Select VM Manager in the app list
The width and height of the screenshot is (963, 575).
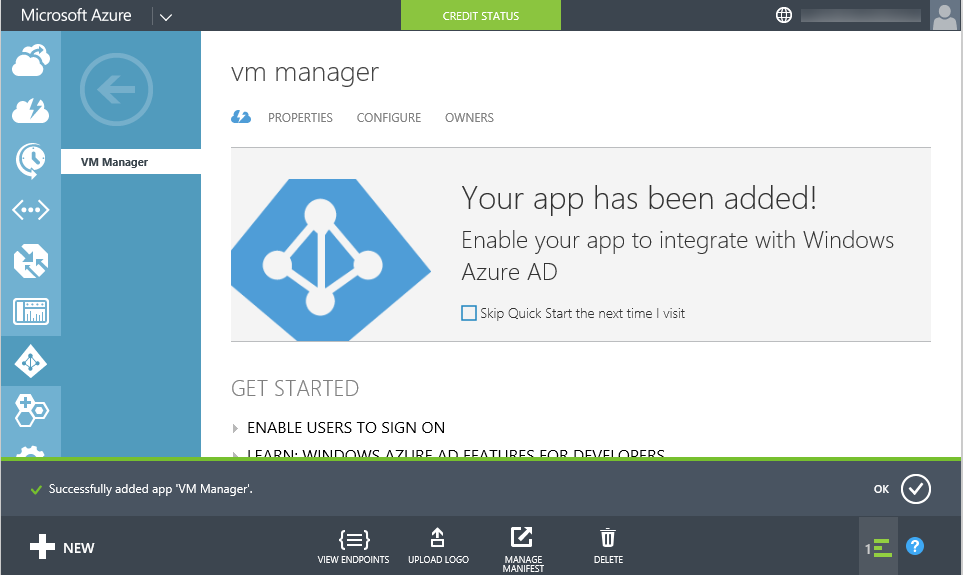pos(131,162)
